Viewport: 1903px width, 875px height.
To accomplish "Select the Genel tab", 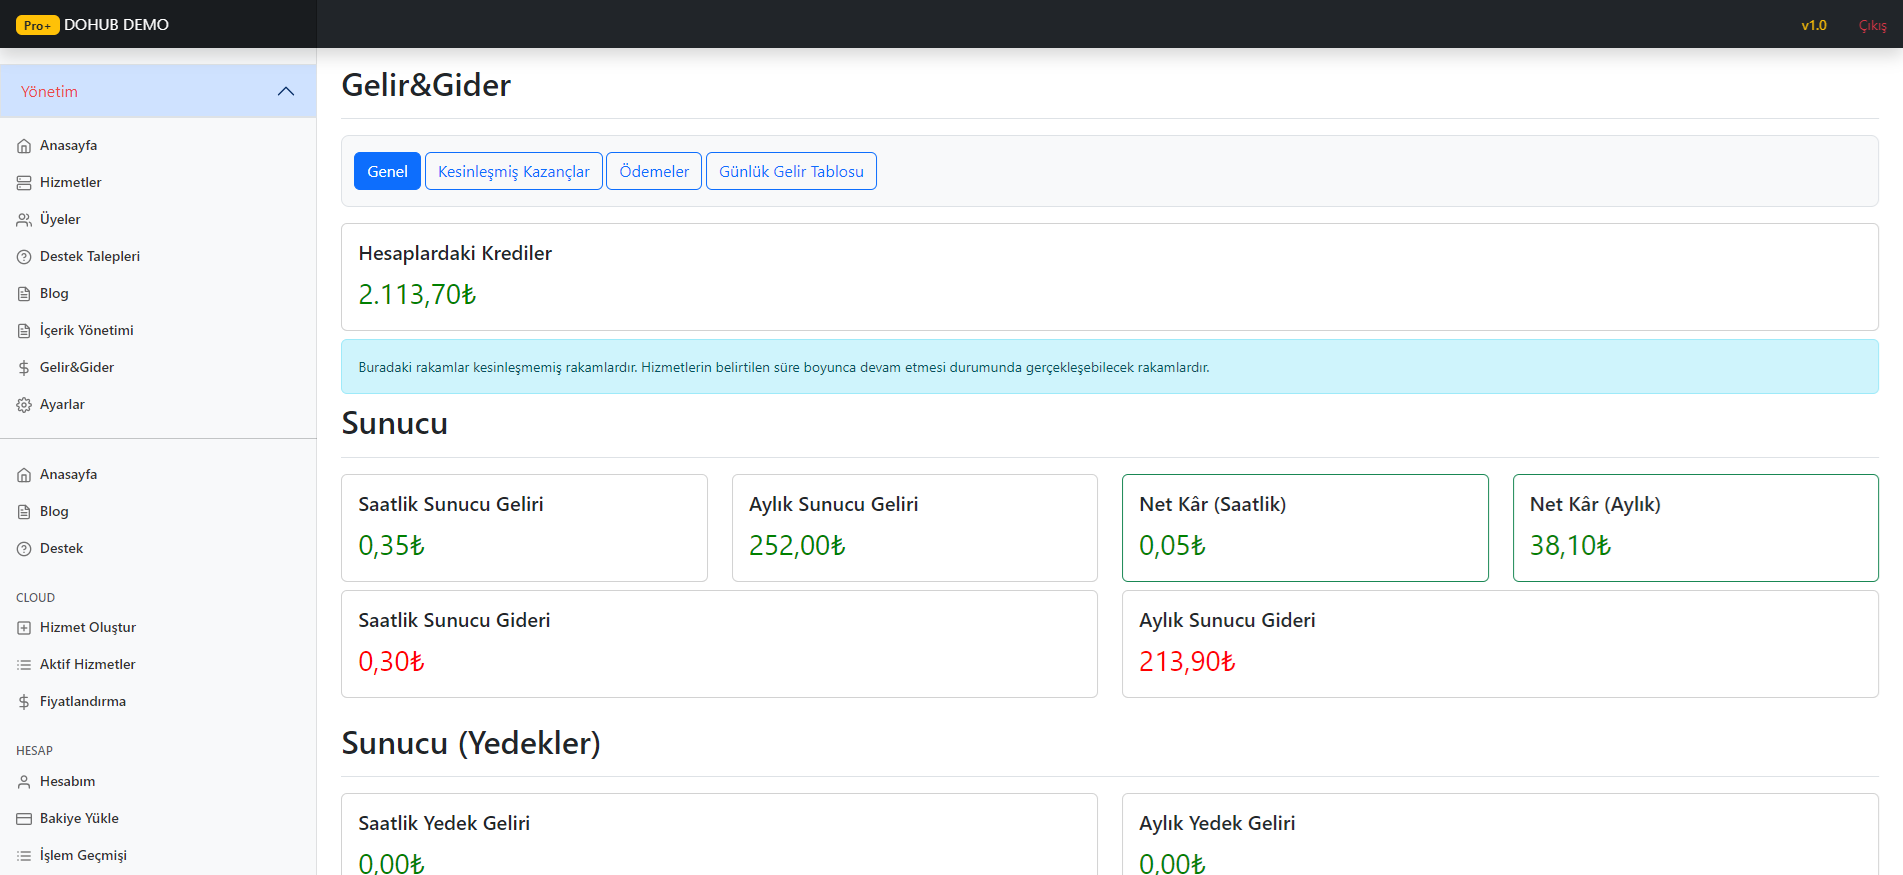I will pos(387,171).
